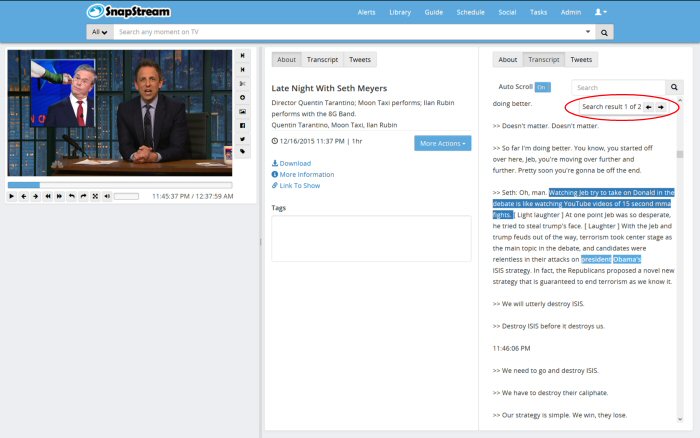Click the clip marker icon just above the scissors
Image resolution: width=700 pixels, height=438 pixels.
point(242,70)
